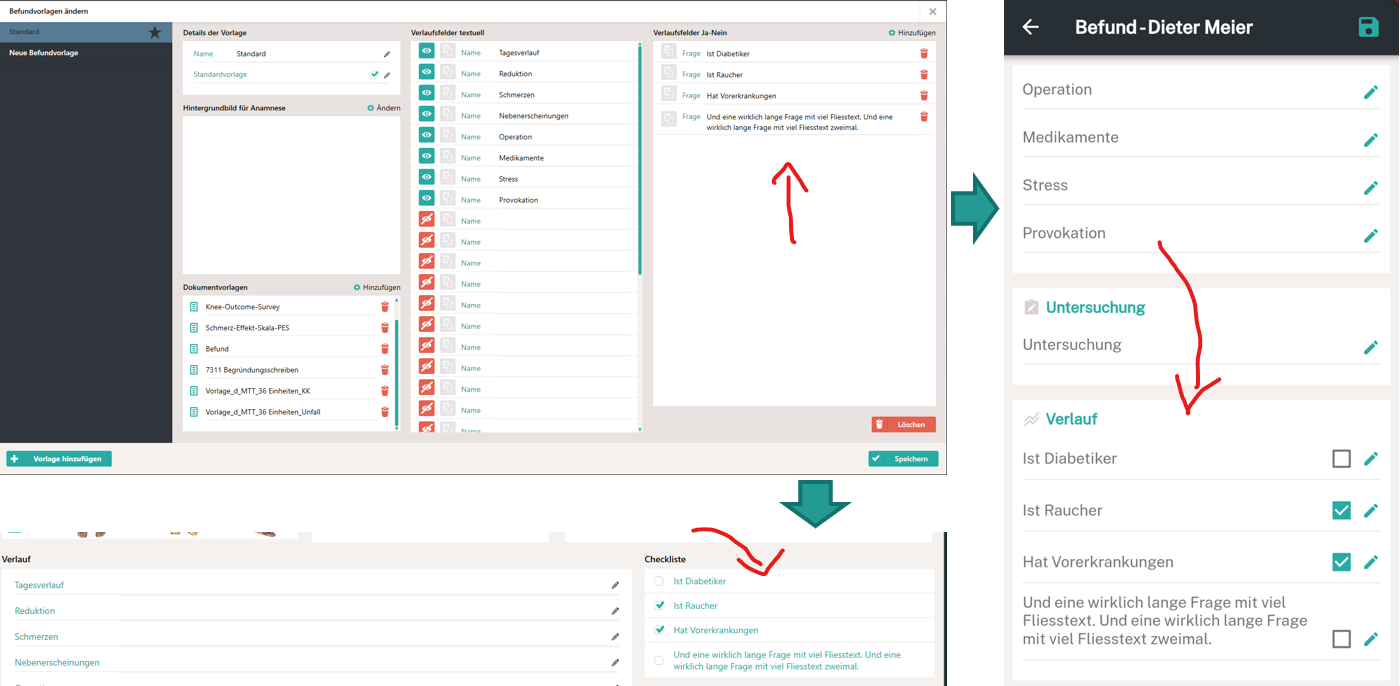This screenshot has height=686, width=1400.
Task: Click Hinzufügen above Verlaufsfelder Ja-Nein
Action: pos(912,33)
